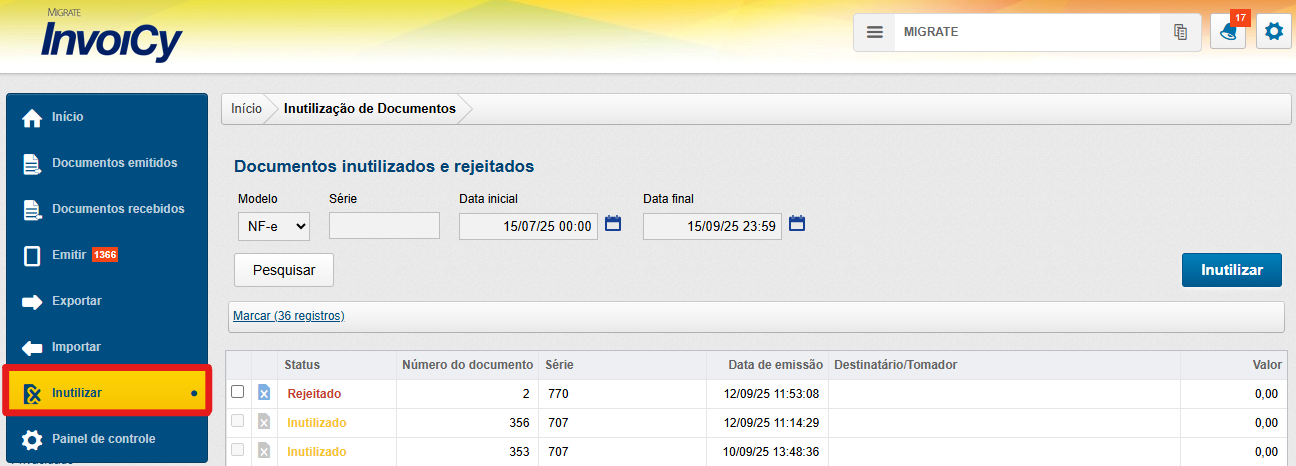Click into the Série input field
The height and width of the screenshot is (466, 1296).
[384, 226]
